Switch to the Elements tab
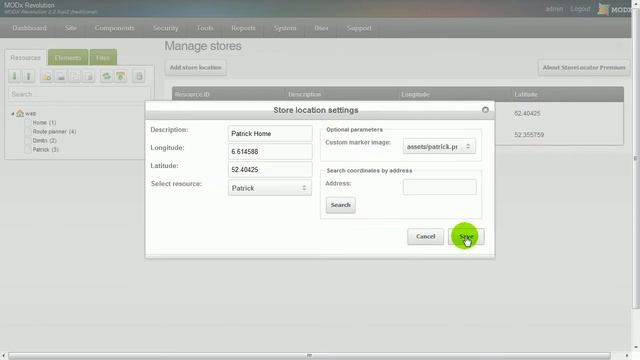 [x=68, y=58]
